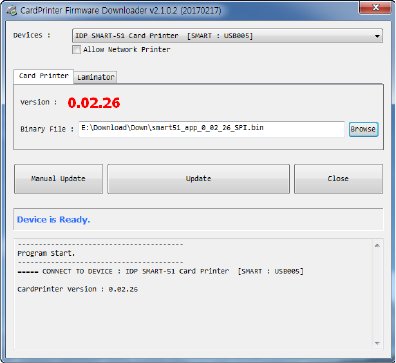Select the Card Printer tab
Screen dimensions: 396x363
(43, 76)
